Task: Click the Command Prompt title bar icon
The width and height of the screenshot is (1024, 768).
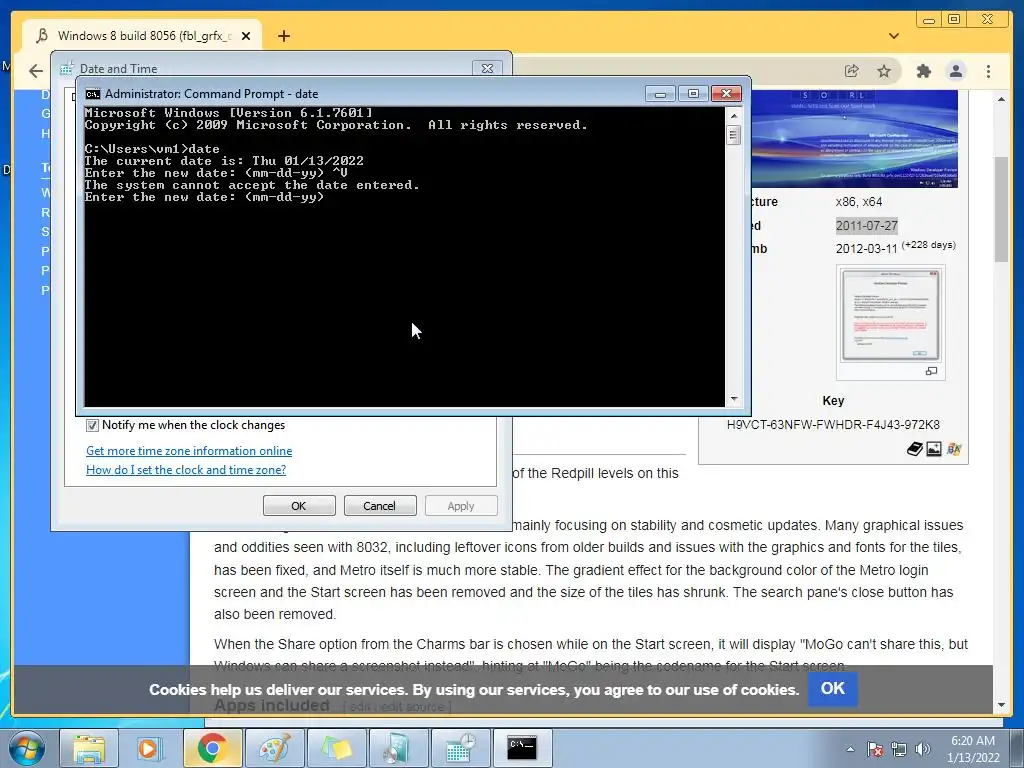Action: tap(92, 93)
